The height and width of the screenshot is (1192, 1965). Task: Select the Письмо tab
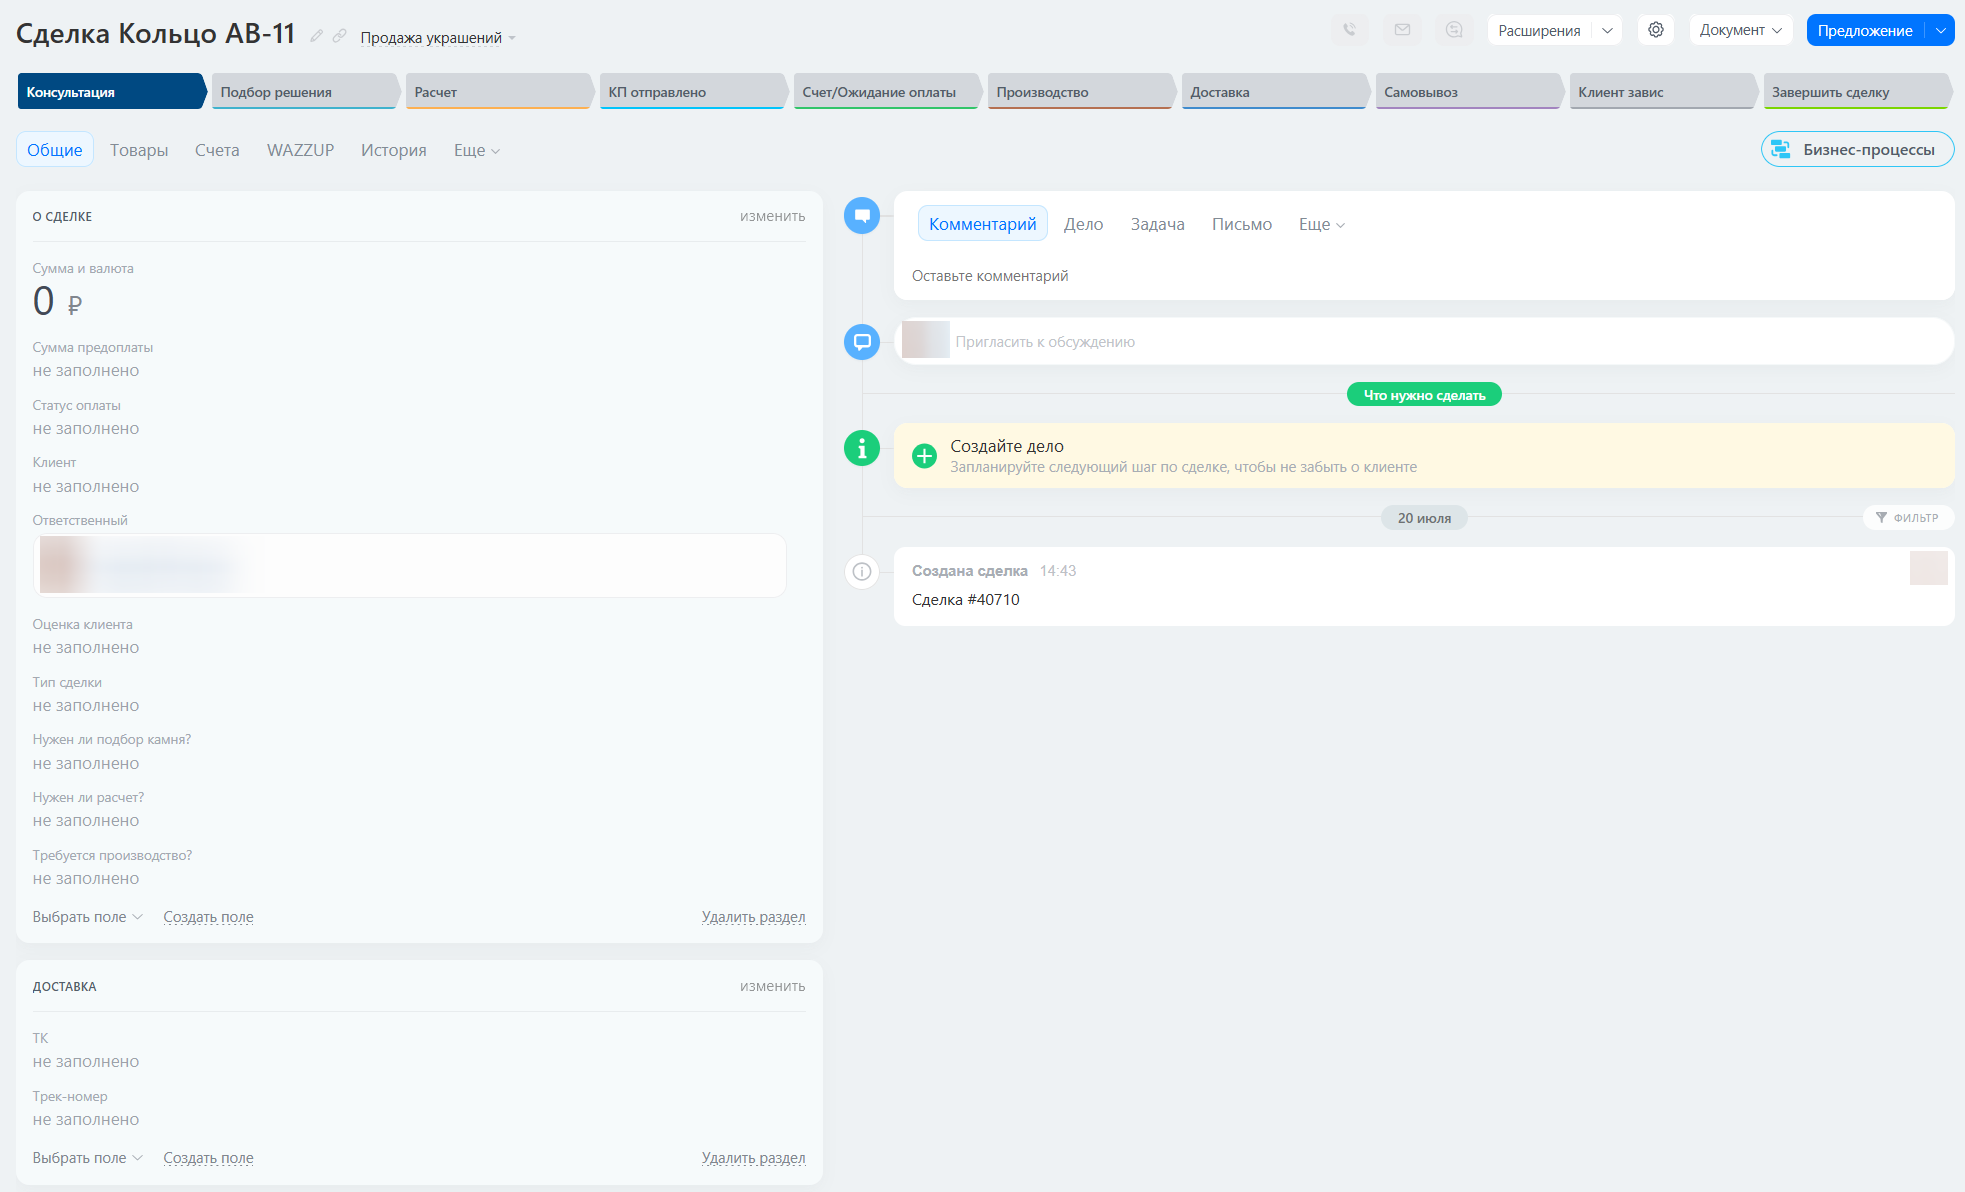(x=1242, y=224)
